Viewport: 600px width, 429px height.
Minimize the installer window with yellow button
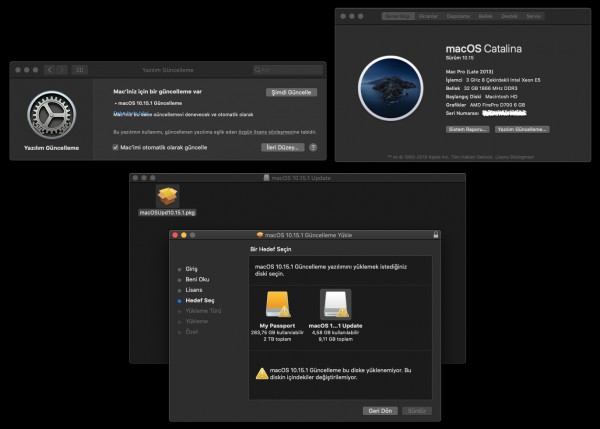(184, 235)
